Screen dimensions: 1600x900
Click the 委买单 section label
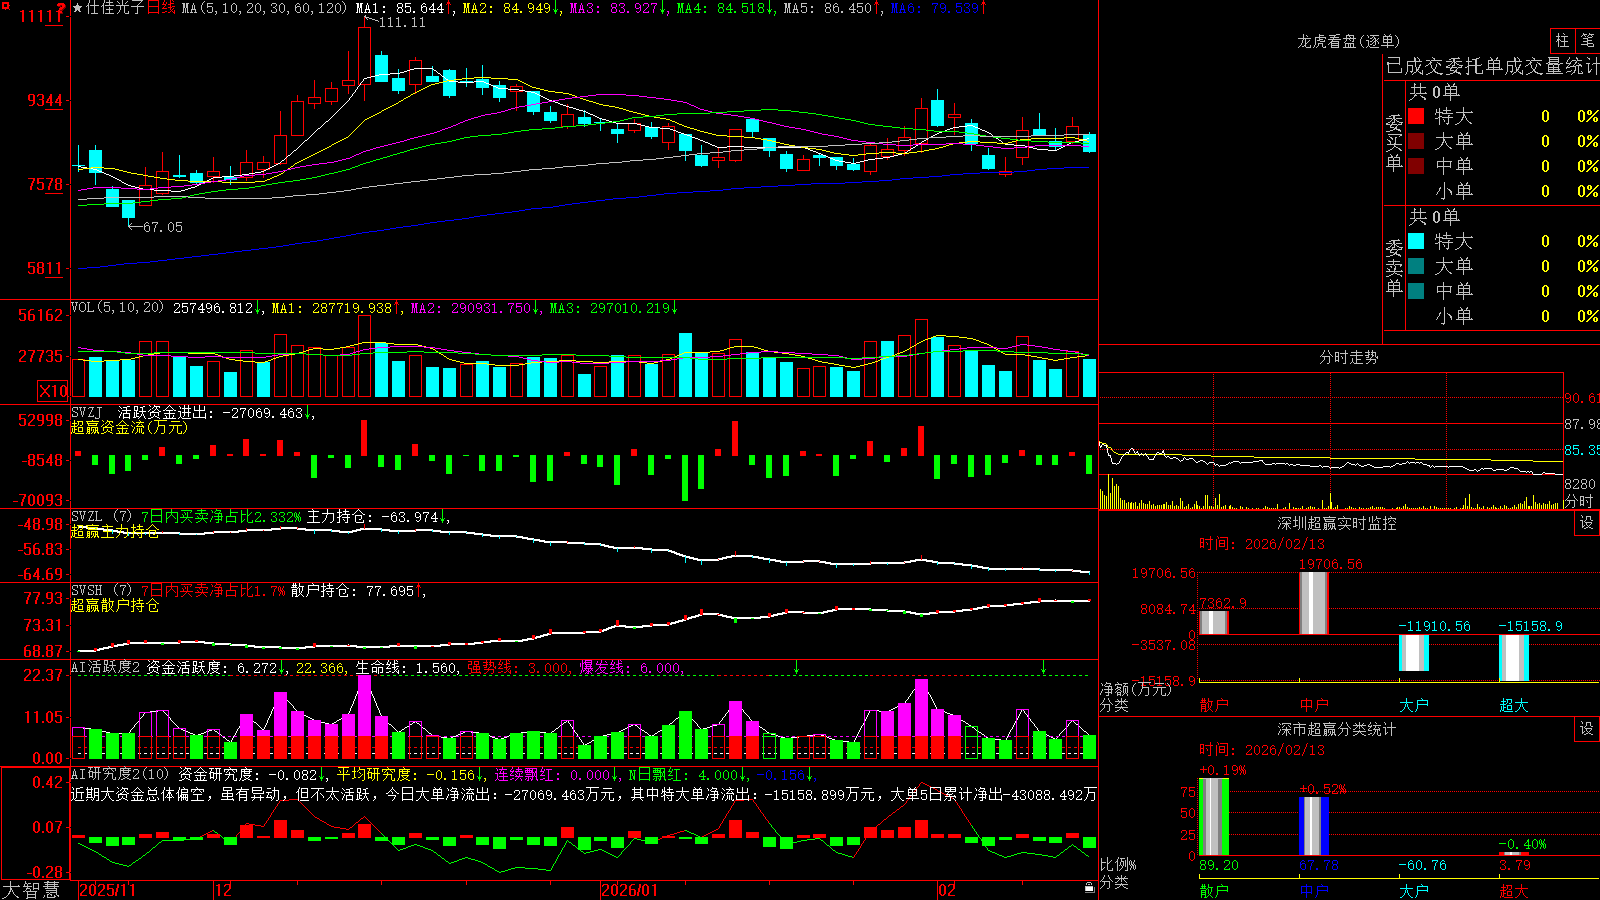1394,142
